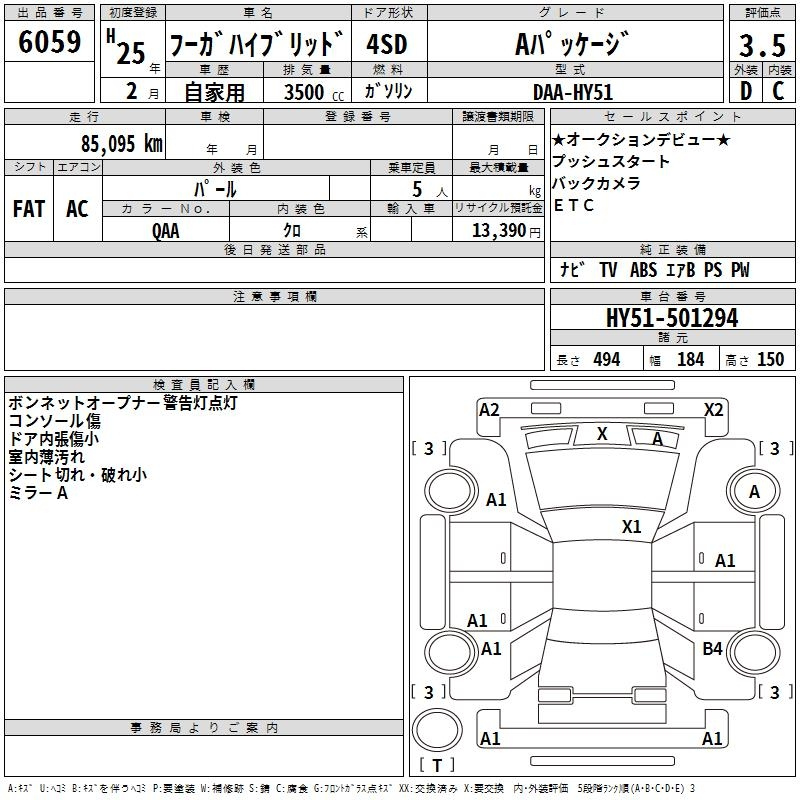800x800 pixels.
Task: Click the grade text Aパッケージ
Action: click(x=571, y=44)
